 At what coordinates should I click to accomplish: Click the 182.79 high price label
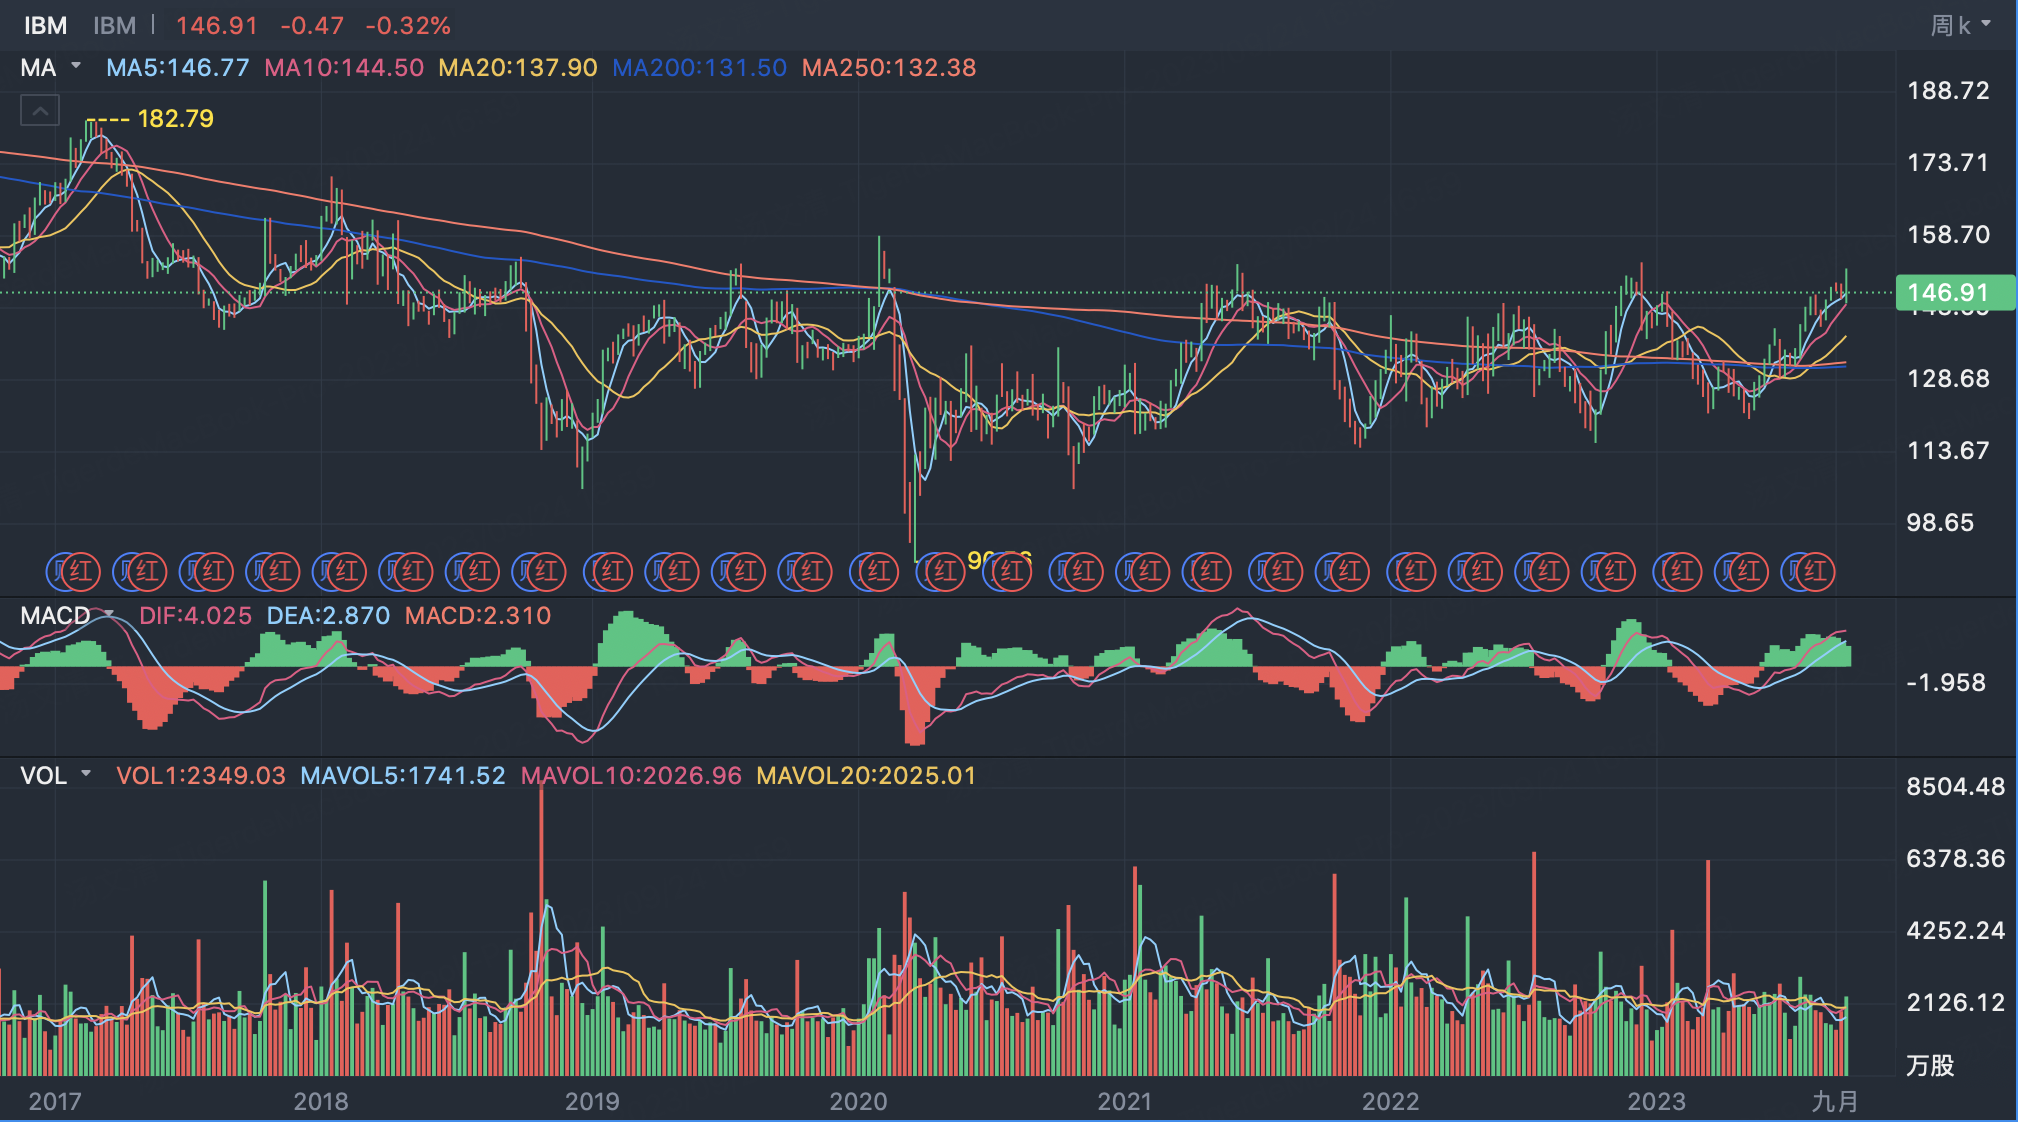(175, 119)
